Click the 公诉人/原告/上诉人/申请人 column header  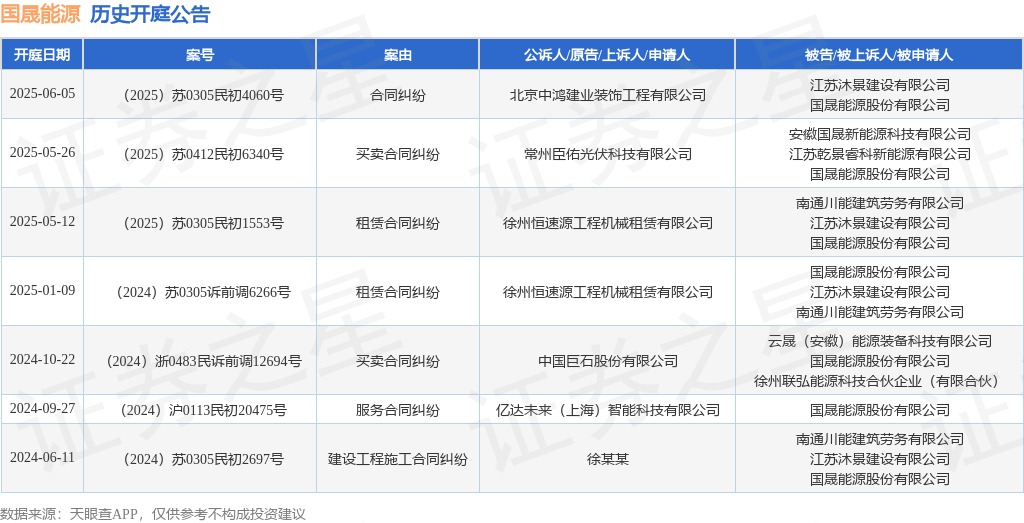[x=607, y=55]
